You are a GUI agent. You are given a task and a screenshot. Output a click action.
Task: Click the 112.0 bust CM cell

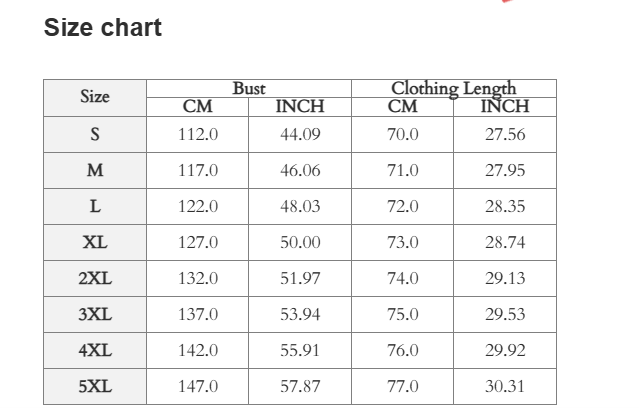tap(198, 135)
